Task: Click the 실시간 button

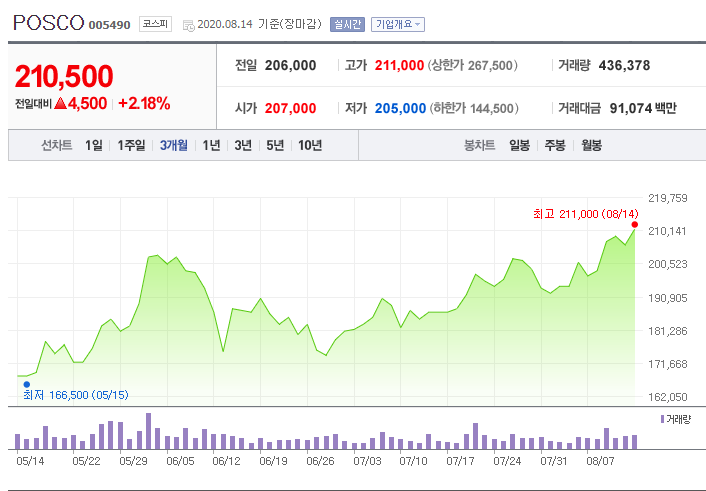Action: point(347,24)
